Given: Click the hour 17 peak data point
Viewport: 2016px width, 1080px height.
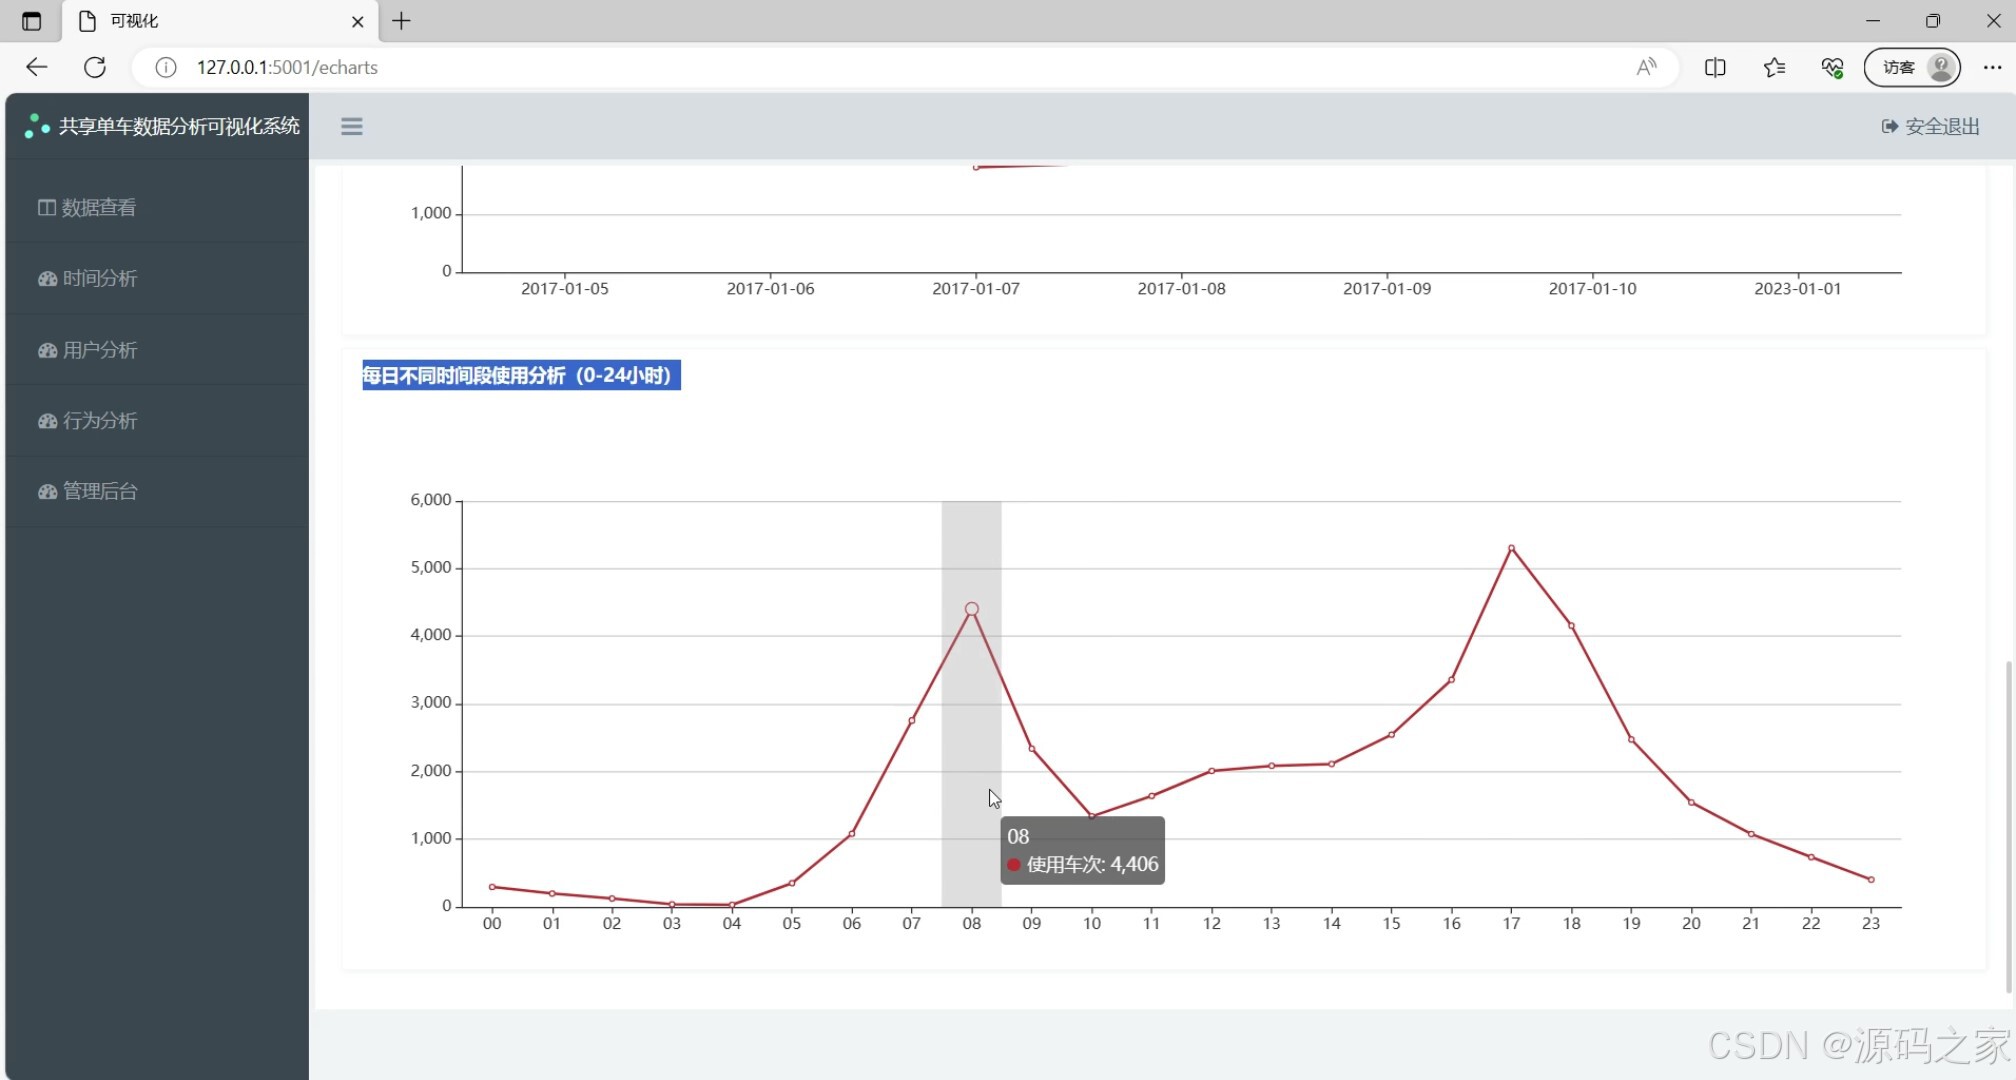Looking at the screenshot, I should pos(1511,548).
